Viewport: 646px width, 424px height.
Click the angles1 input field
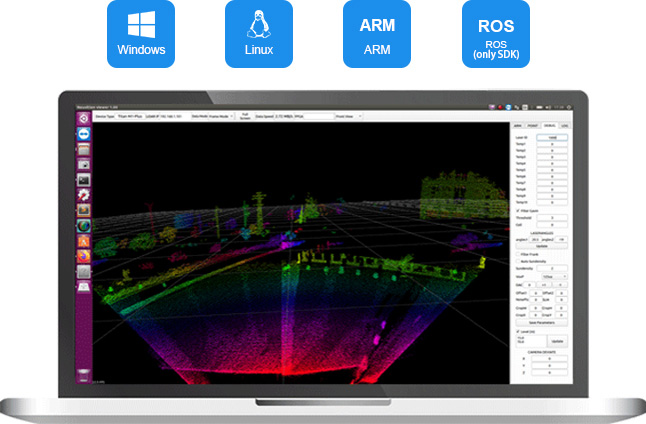pyautogui.click(x=535, y=239)
